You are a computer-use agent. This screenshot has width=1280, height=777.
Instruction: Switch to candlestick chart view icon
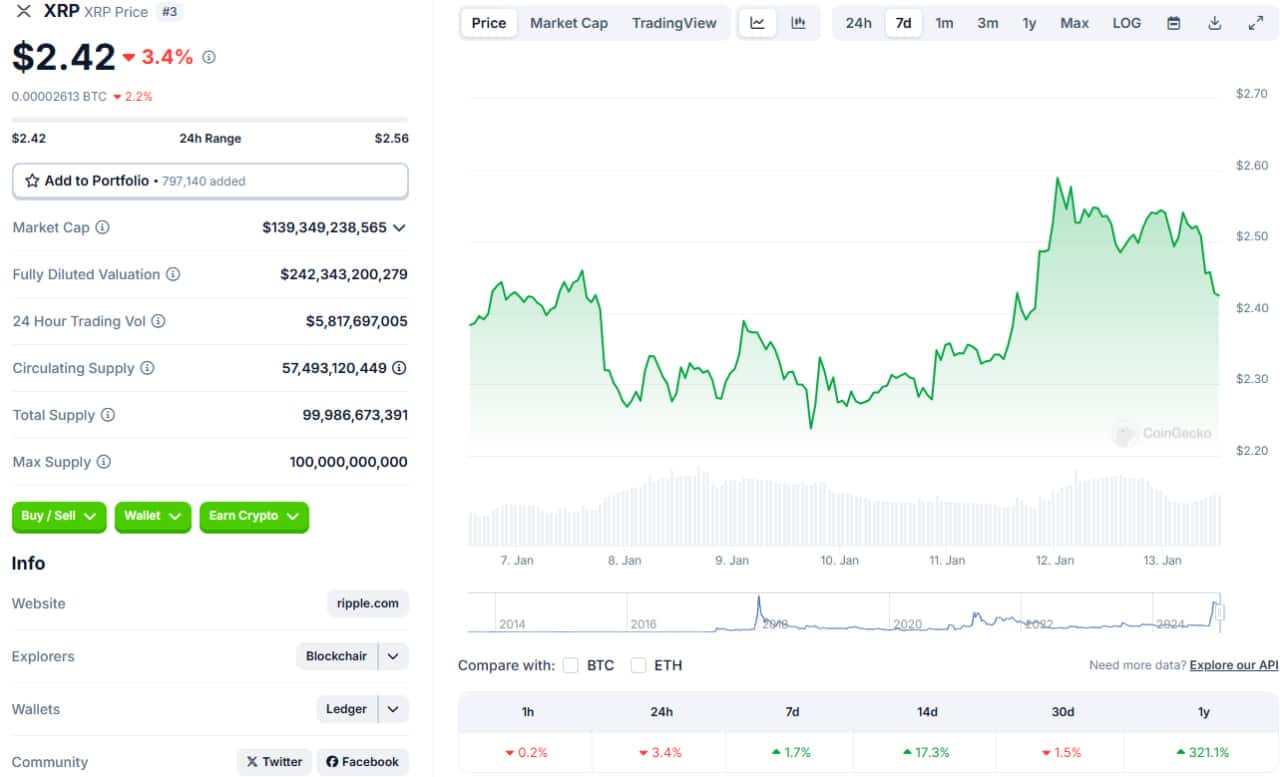click(x=798, y=23)
